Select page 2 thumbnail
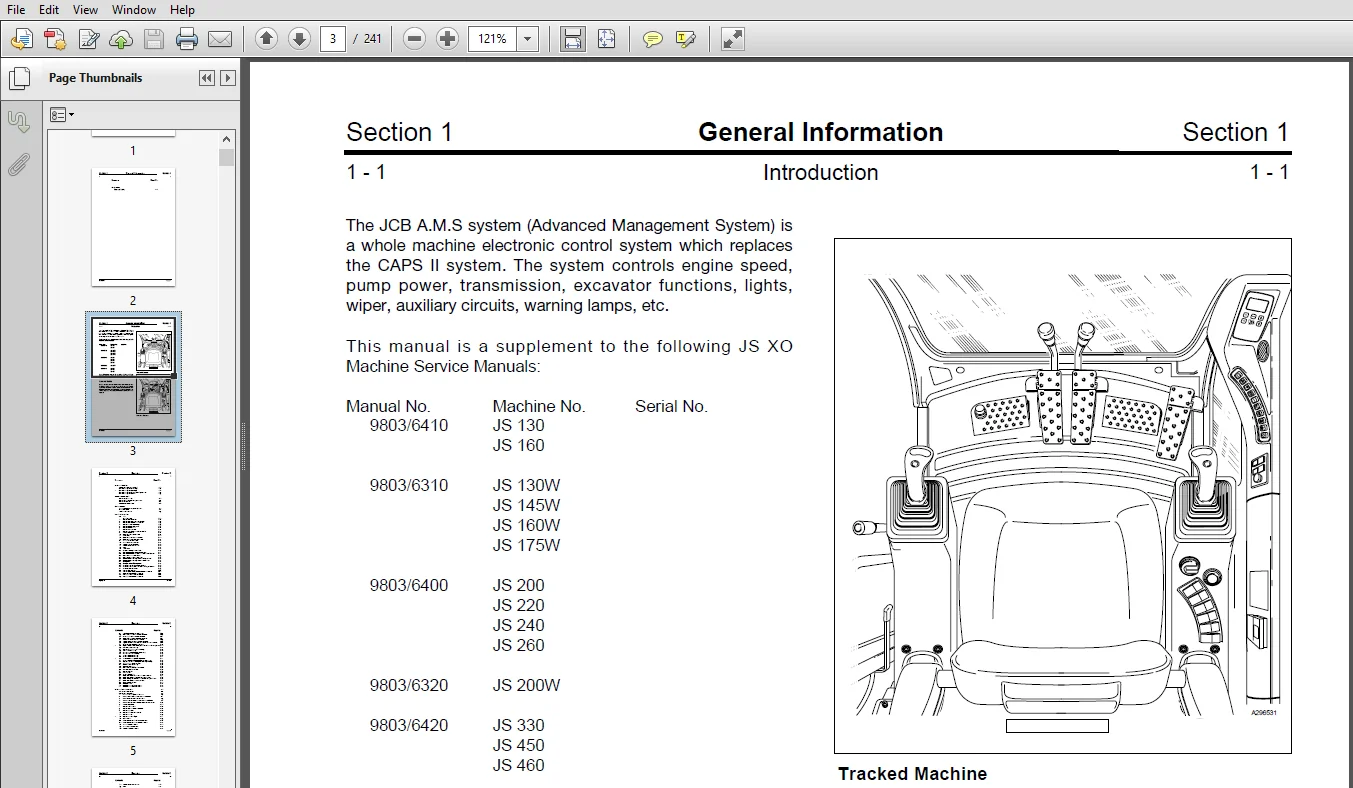 point(133,227)
